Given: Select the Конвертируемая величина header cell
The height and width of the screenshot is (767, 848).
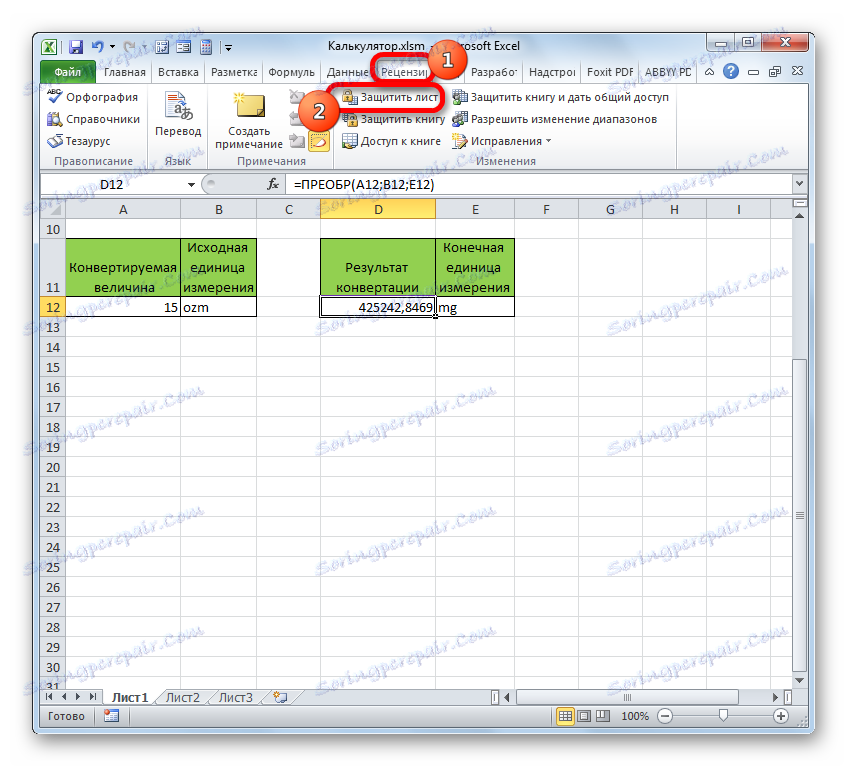Looking at the screenshot, I should [123, 268].
